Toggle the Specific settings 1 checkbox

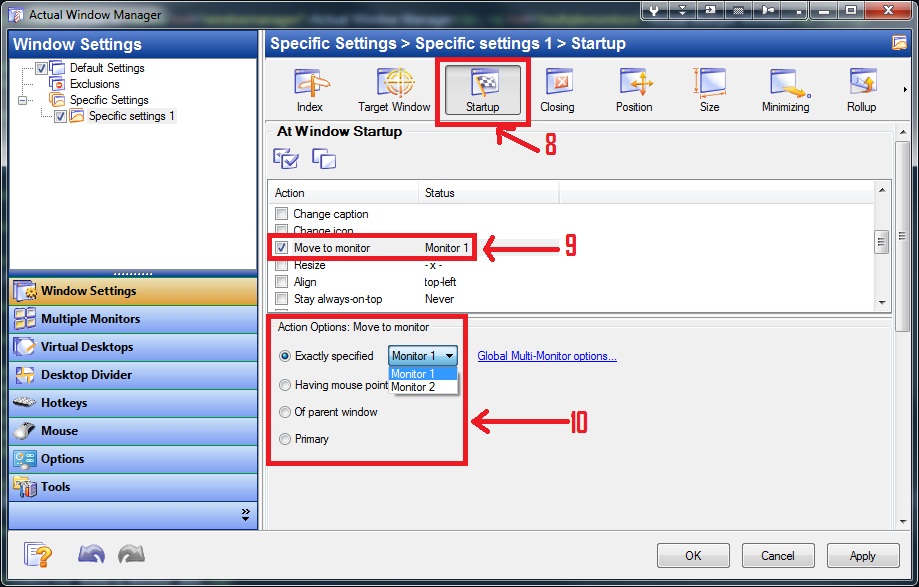click(60, 116)
